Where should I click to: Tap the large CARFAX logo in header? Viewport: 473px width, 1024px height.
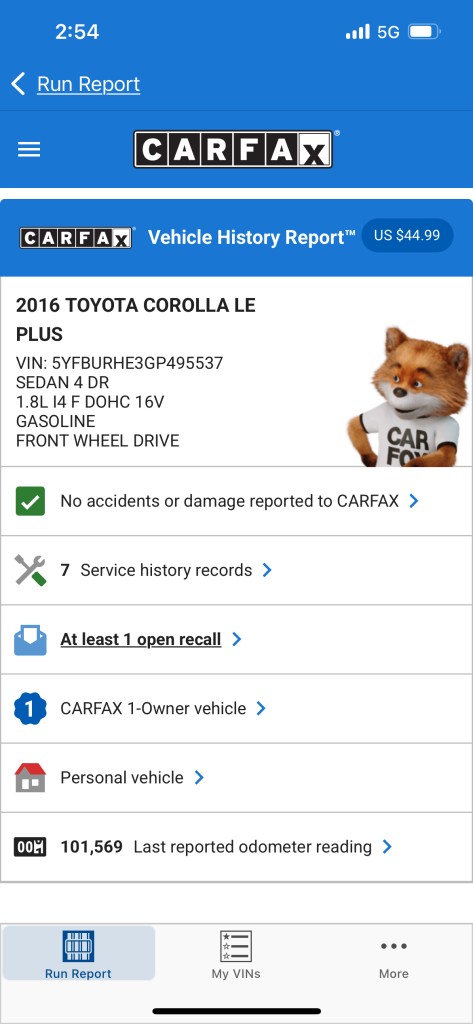coord(233,150)
